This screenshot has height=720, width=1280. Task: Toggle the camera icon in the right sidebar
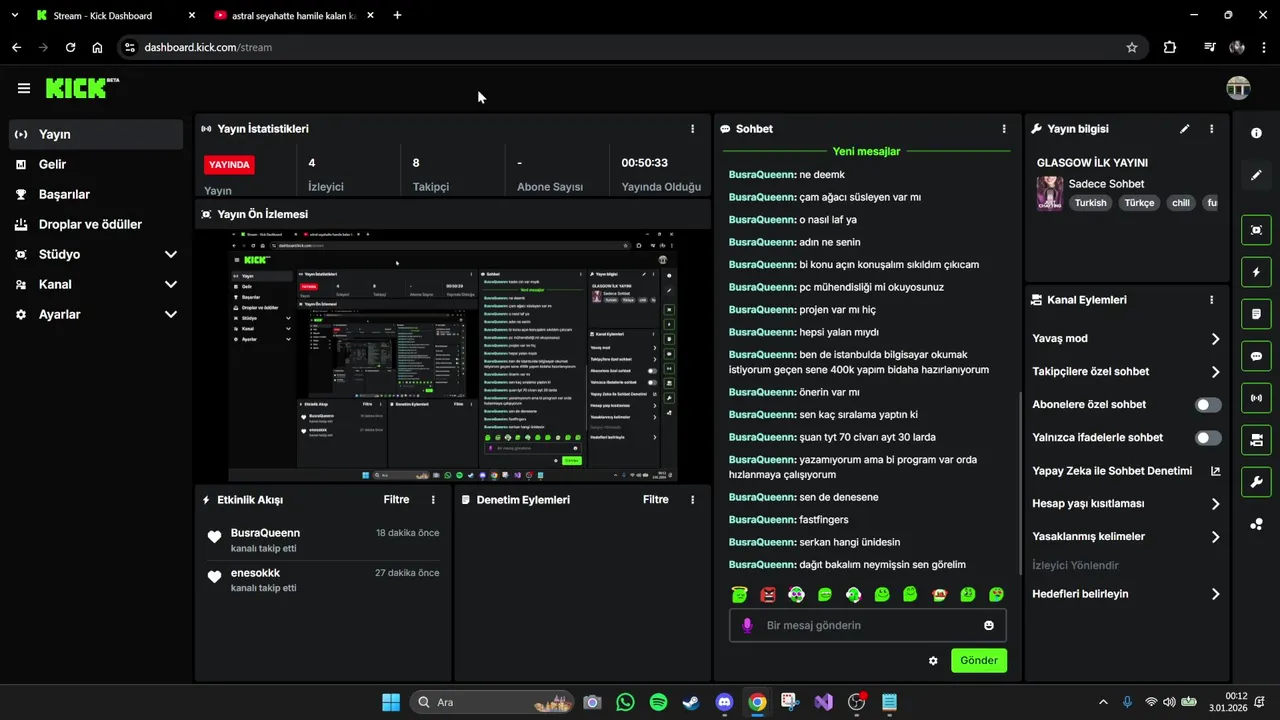[x=1256, y=440]
